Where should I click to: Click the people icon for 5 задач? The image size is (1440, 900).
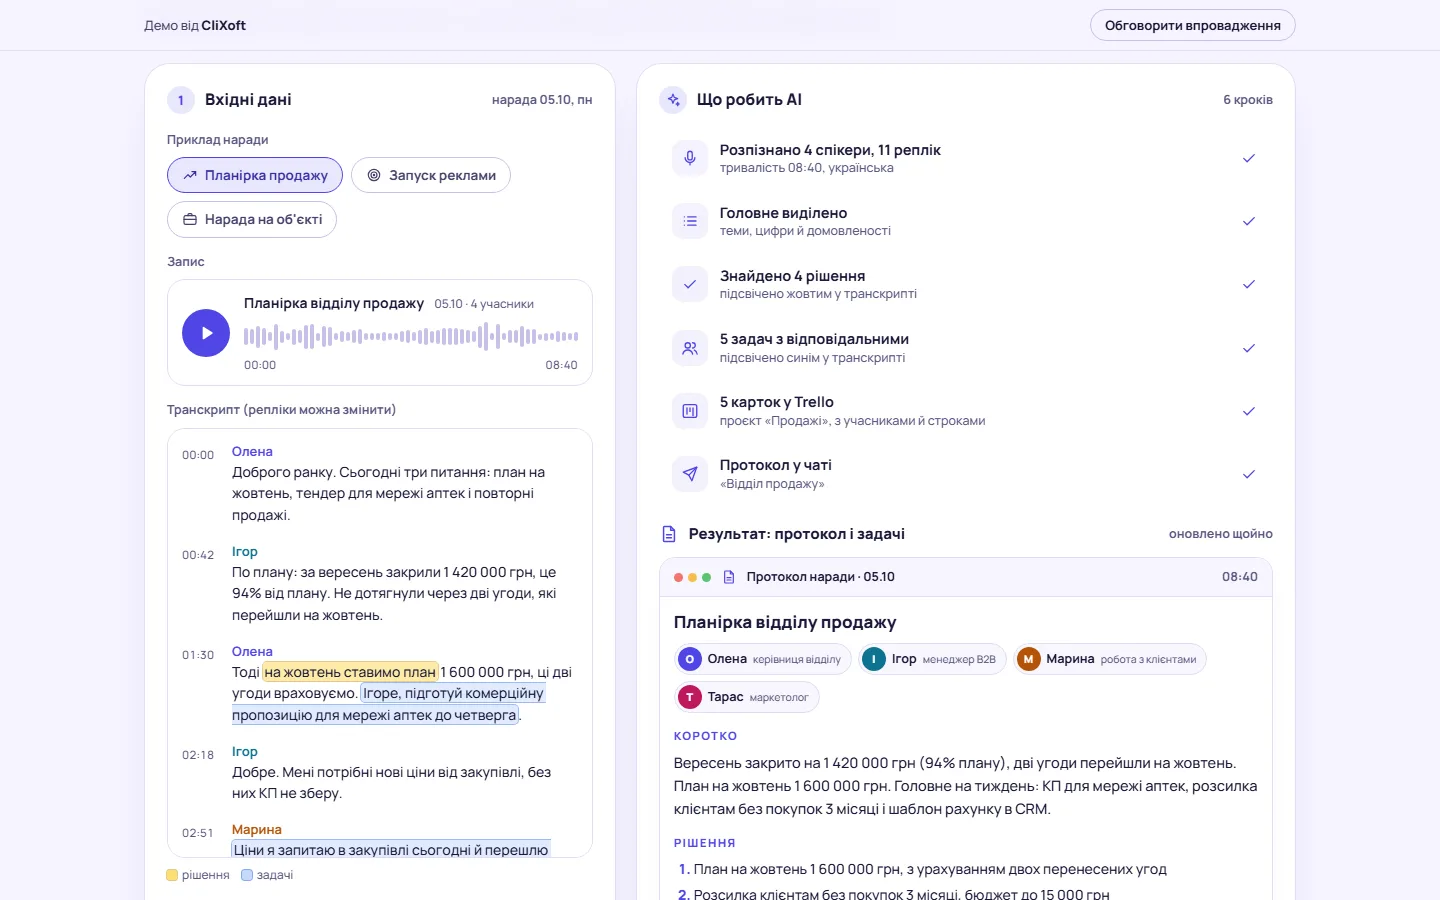[x=690, y=348]
